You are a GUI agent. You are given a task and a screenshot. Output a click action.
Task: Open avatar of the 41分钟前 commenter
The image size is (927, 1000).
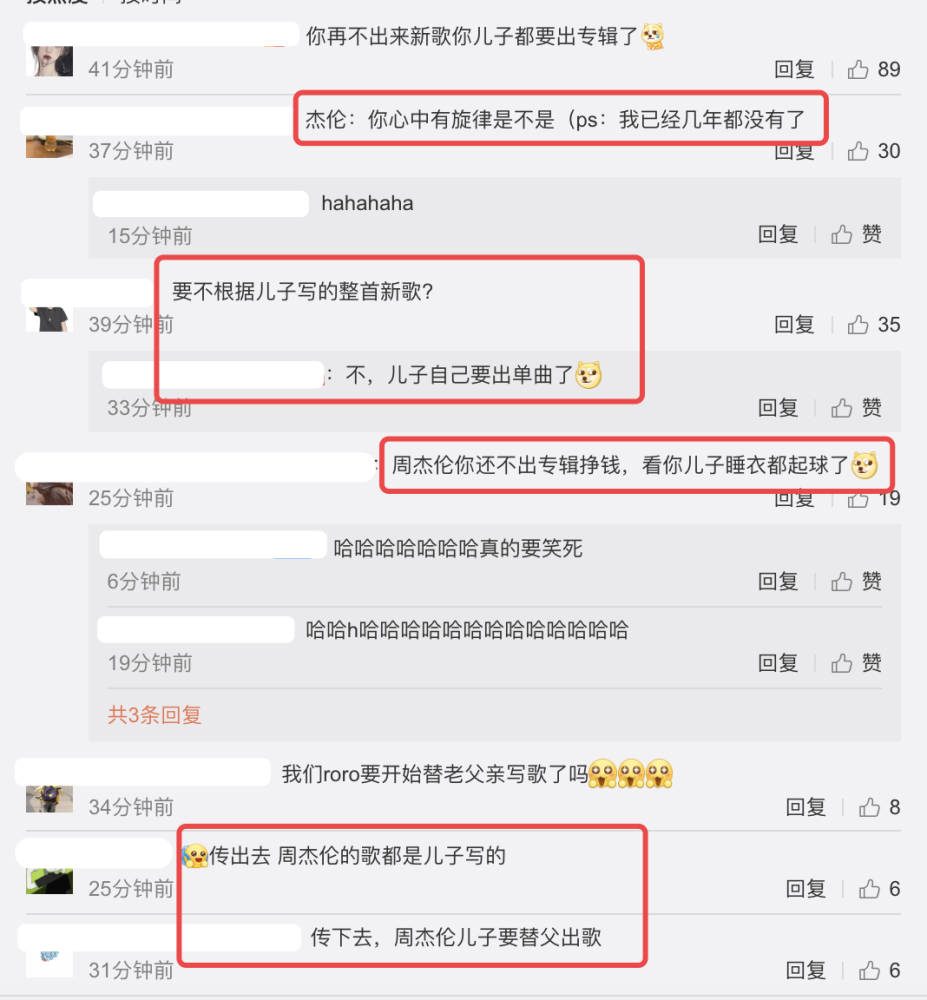(x=50, y=61)
